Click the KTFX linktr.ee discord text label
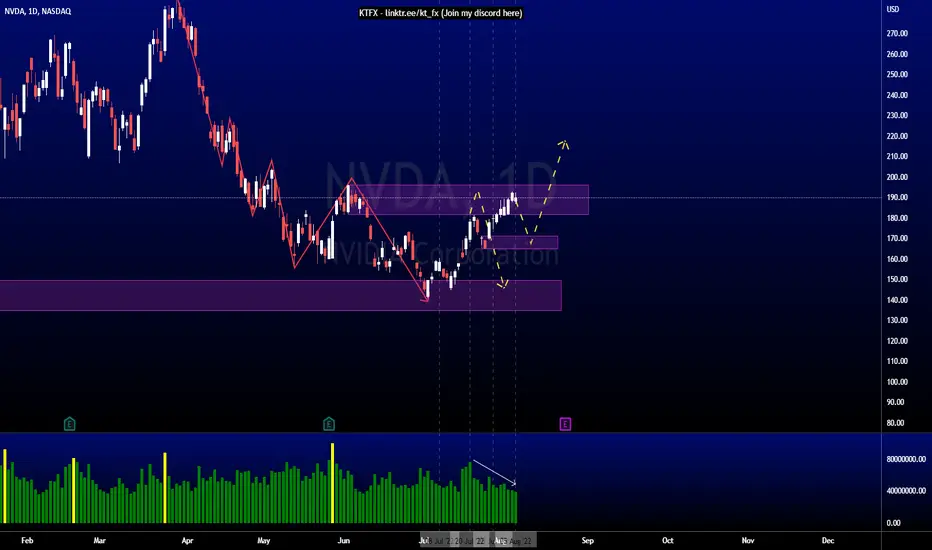Viewport: 932px width, 550px height. (440, 13)
